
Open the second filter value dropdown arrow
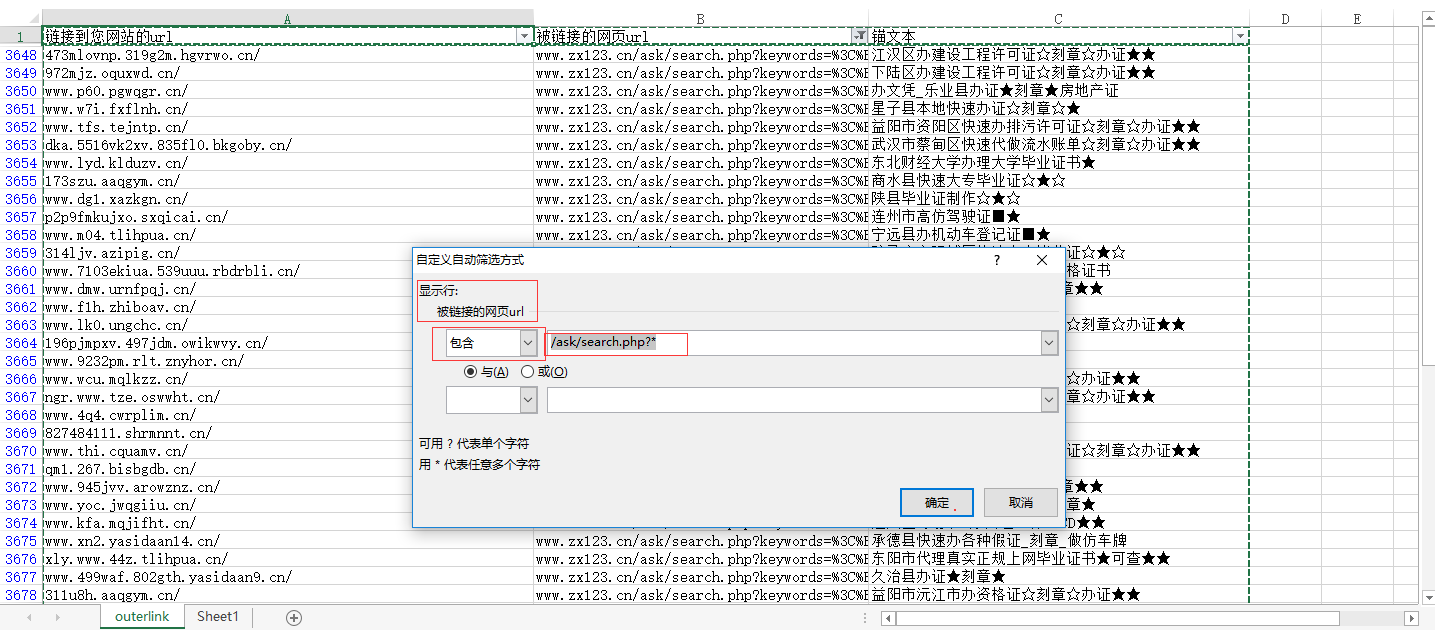(1048, 400)
